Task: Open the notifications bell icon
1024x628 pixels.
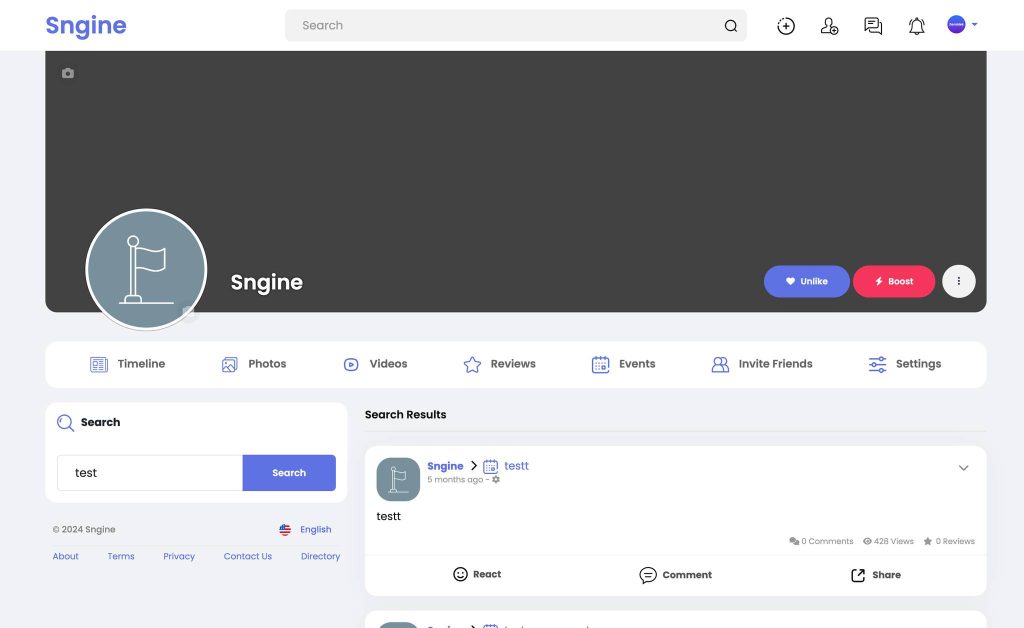Action: point(917,25)
